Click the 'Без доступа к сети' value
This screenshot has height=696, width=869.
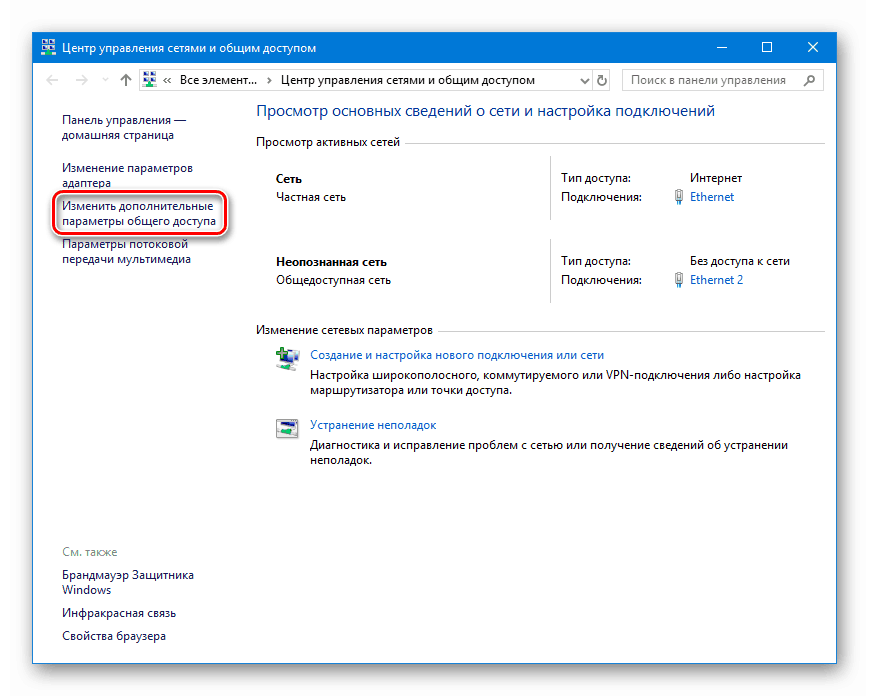(740, 261)
